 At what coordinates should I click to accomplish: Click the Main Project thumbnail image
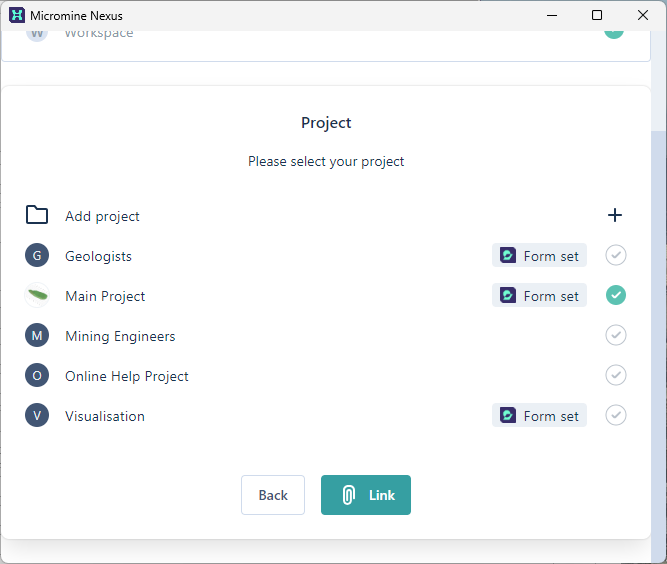[37, 296]
